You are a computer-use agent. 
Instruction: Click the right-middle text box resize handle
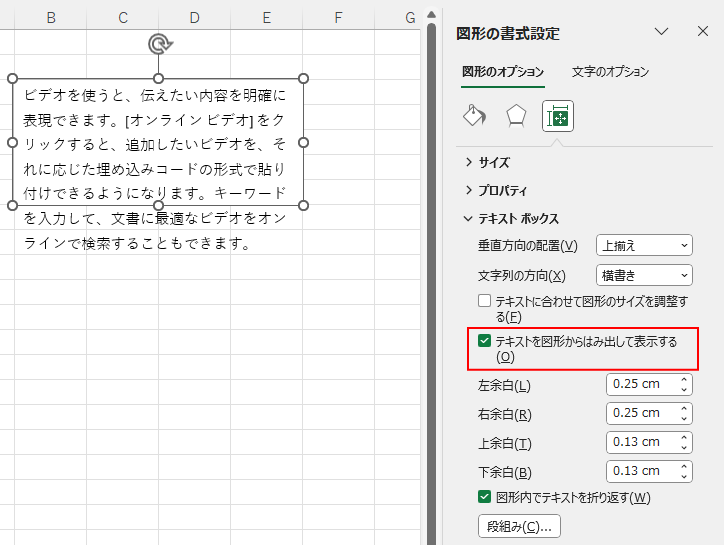pos(303,142)
